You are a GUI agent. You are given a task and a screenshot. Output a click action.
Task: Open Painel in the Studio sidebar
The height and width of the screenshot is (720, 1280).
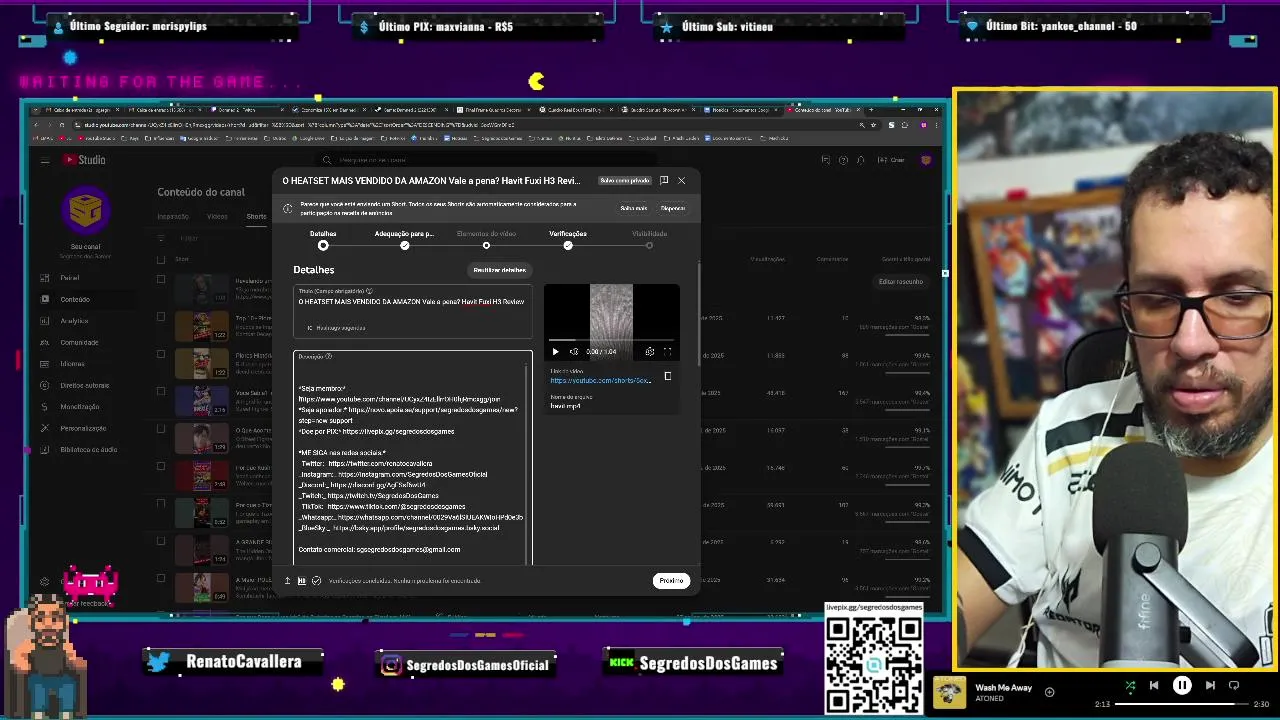coord(69,278)
